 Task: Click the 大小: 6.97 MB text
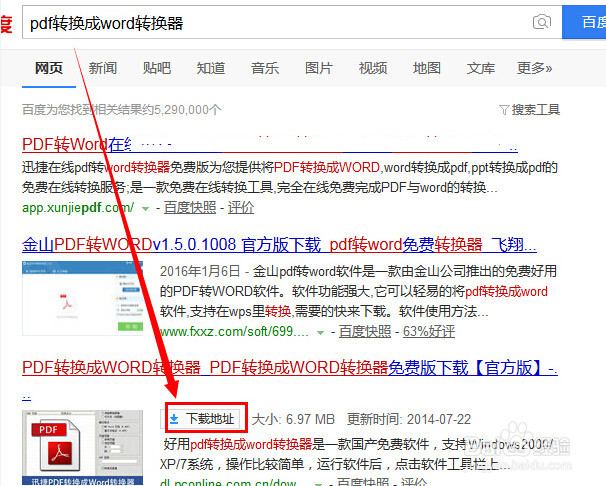pyautogui.click(x=293, y=419)
